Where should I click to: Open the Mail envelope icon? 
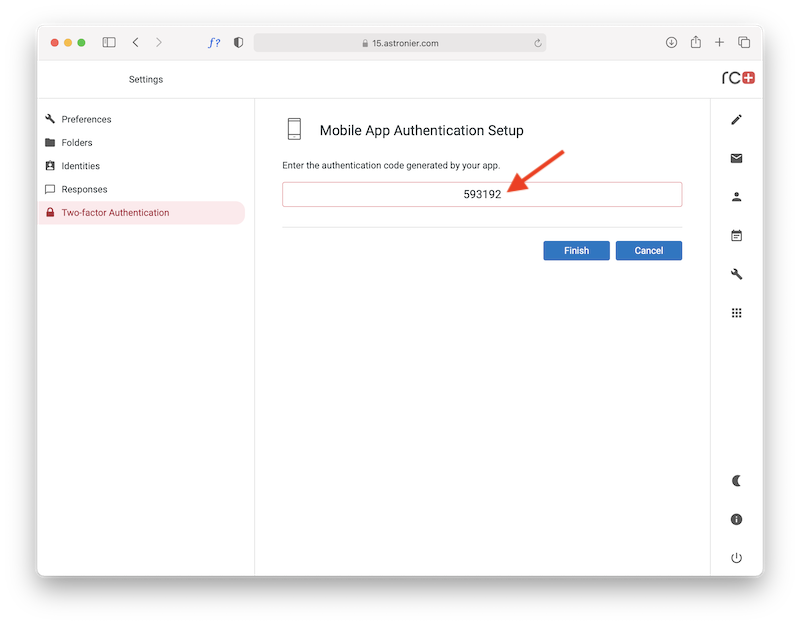pyautogui.click(x=736, y=158)
